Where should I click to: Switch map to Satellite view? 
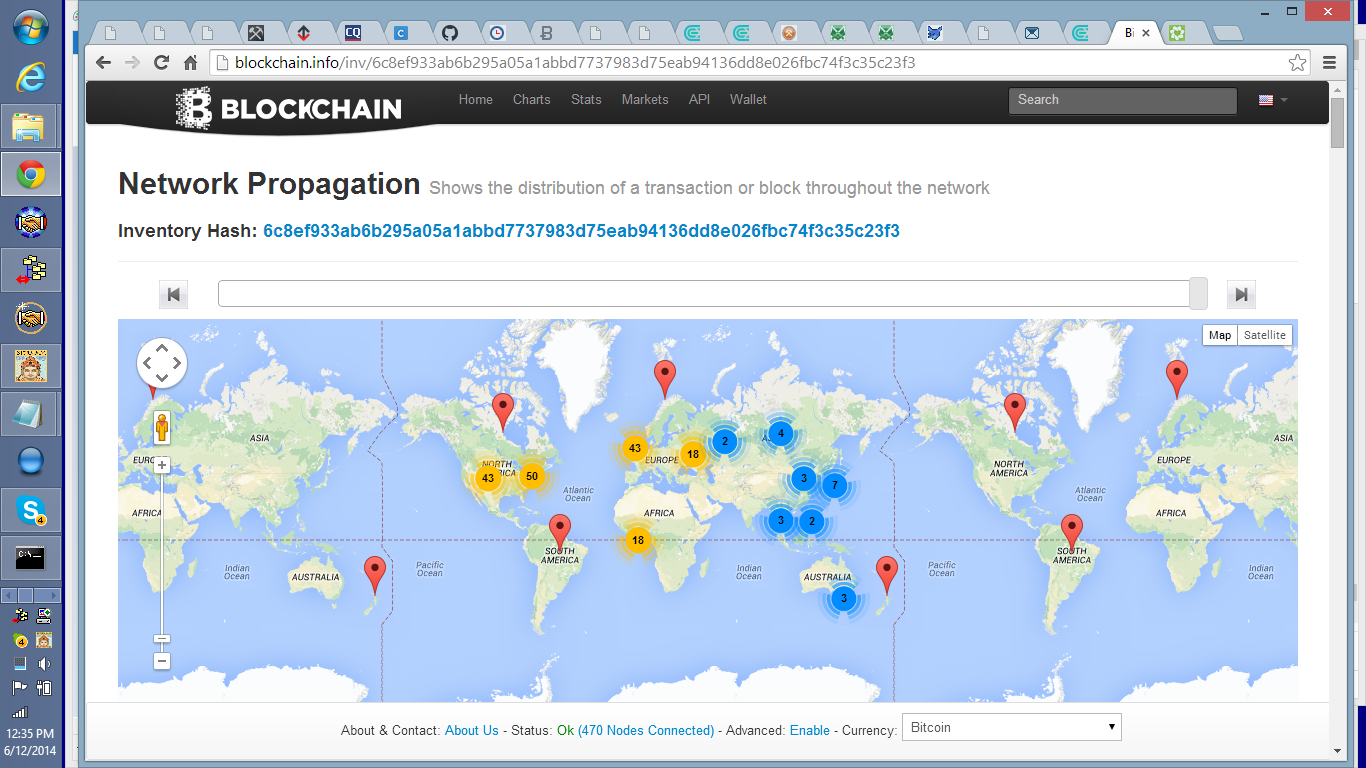[1264, 335]
